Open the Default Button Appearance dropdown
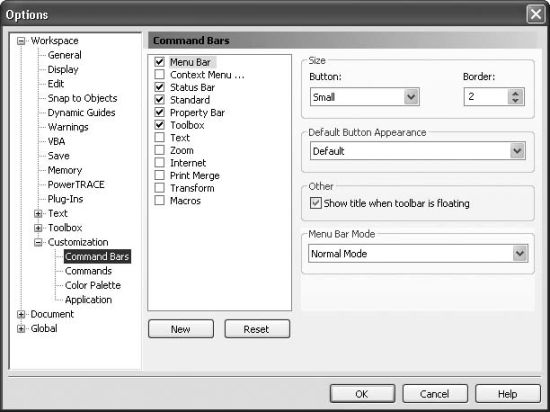Viewport: 550px width, 412px height. pyautogui.click(x=517, y=151)
